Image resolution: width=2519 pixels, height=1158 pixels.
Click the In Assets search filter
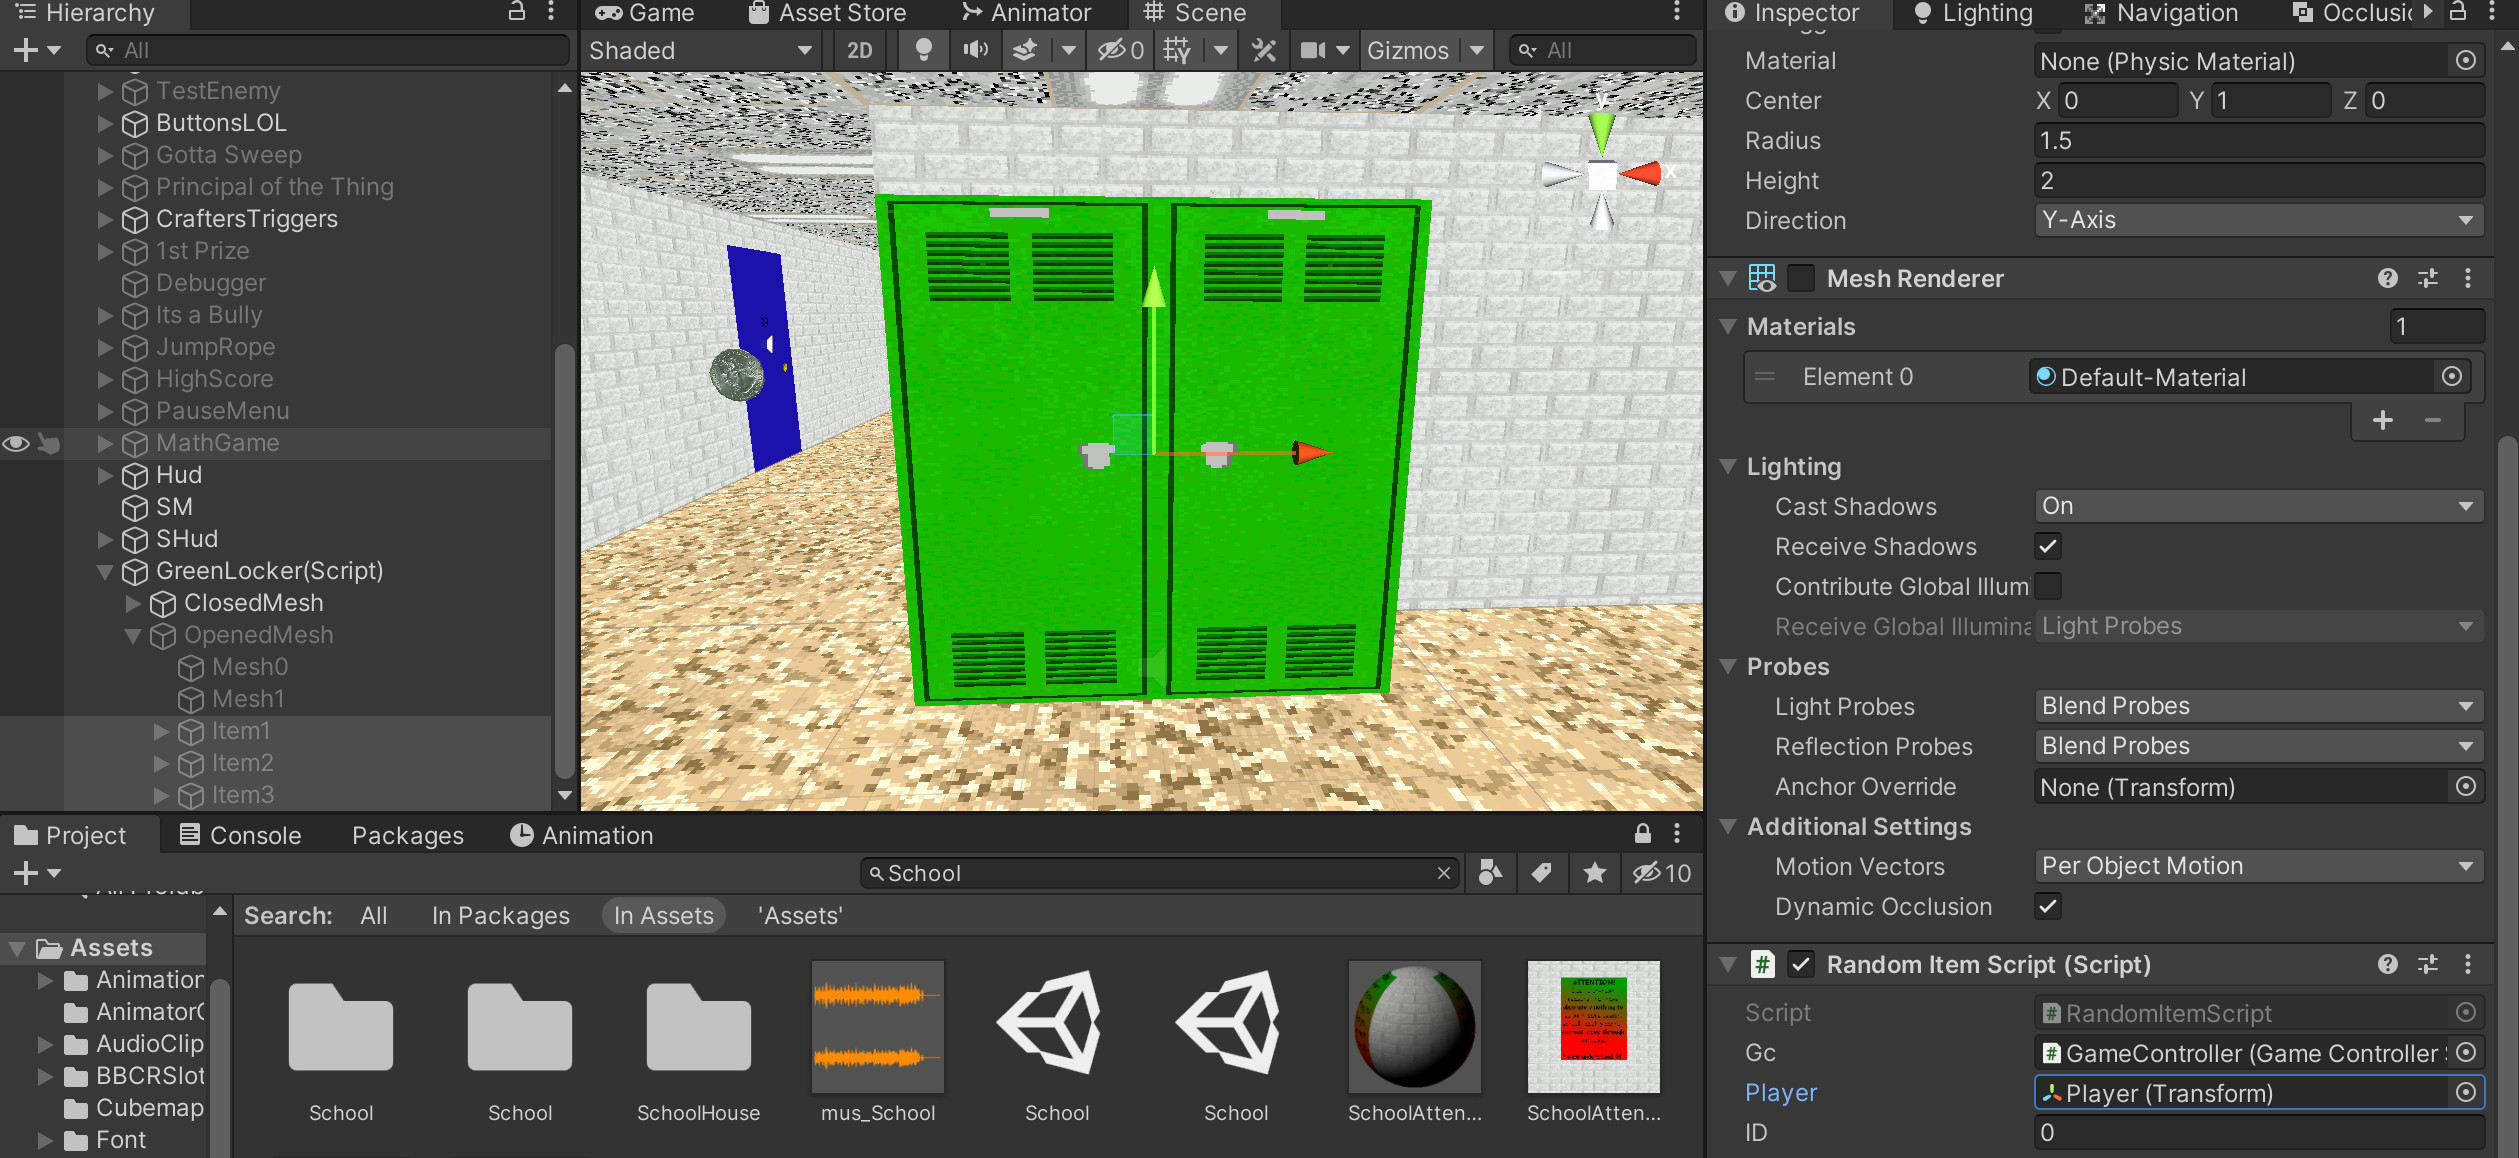click(x=663, y=914)
